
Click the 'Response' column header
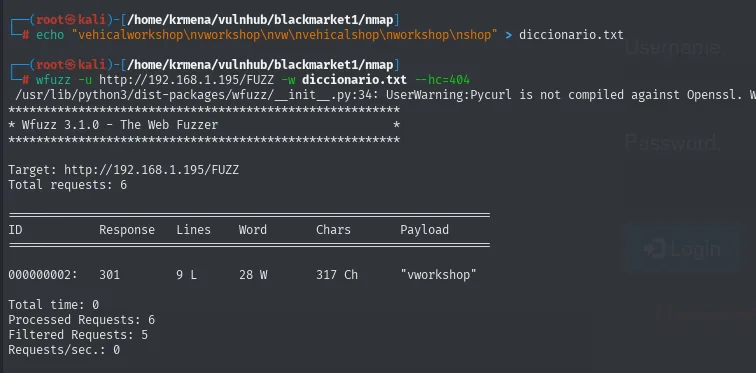(x=127, y=230)
